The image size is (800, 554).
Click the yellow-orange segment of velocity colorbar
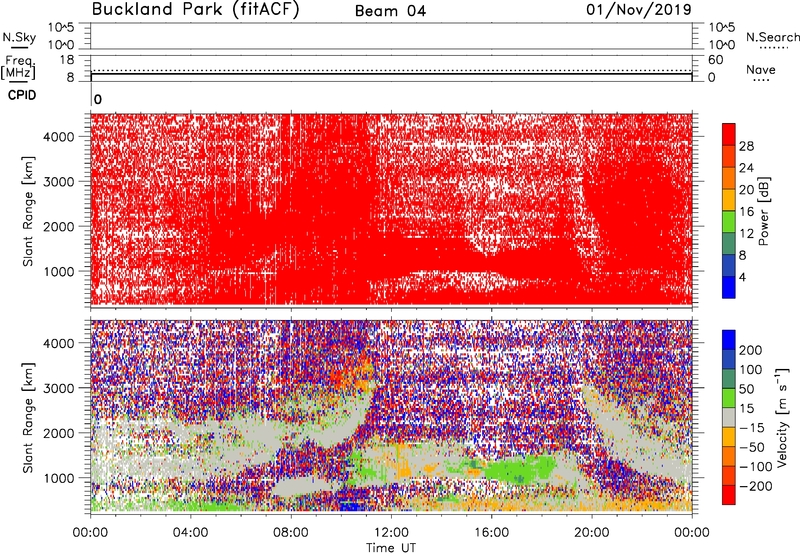(x=729, y=437)
